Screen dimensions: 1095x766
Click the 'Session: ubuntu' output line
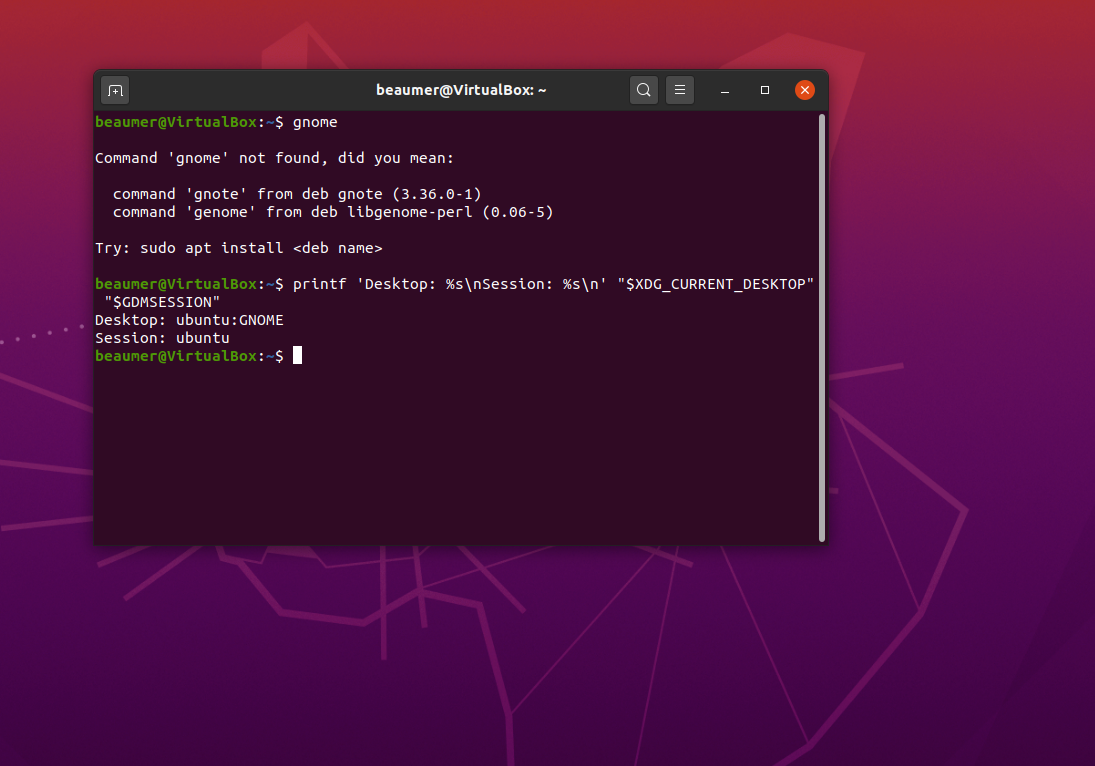click(x=162, y=338)
